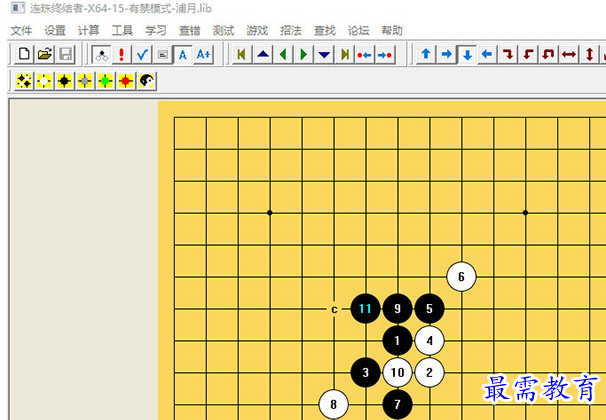Click the gray save disk icon

pyautogui.click(x=66, y=54)
